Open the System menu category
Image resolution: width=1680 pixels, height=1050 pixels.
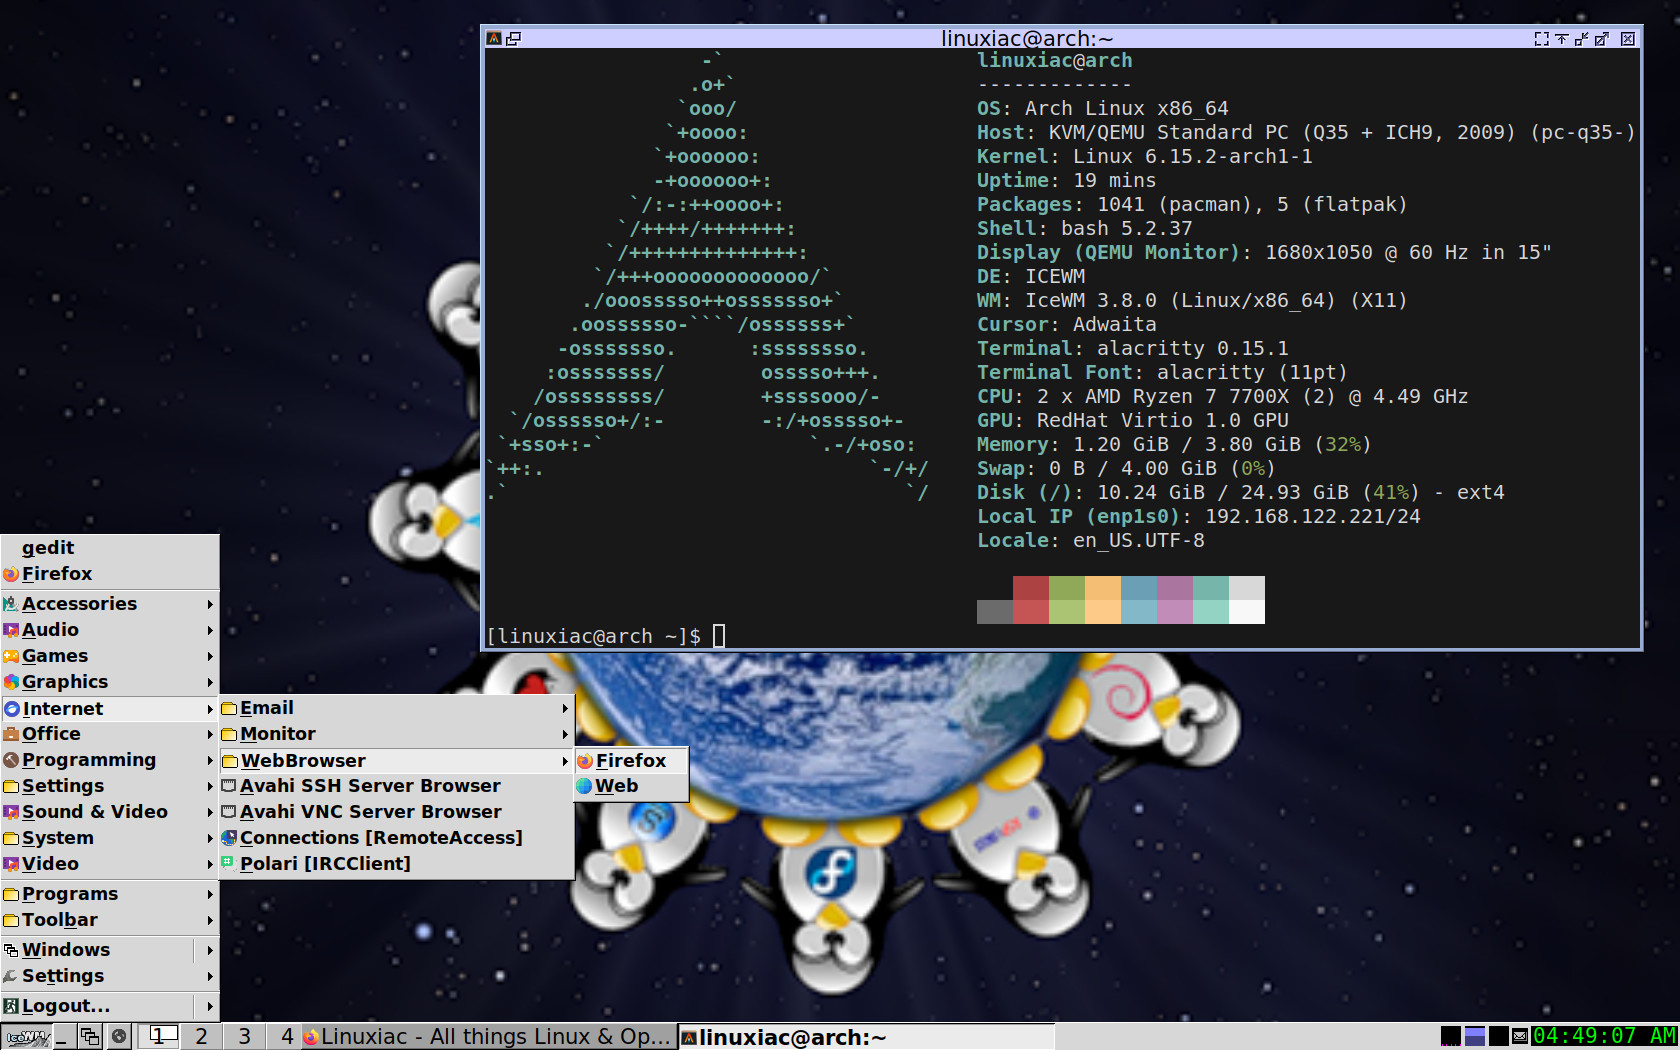(110, 838)
